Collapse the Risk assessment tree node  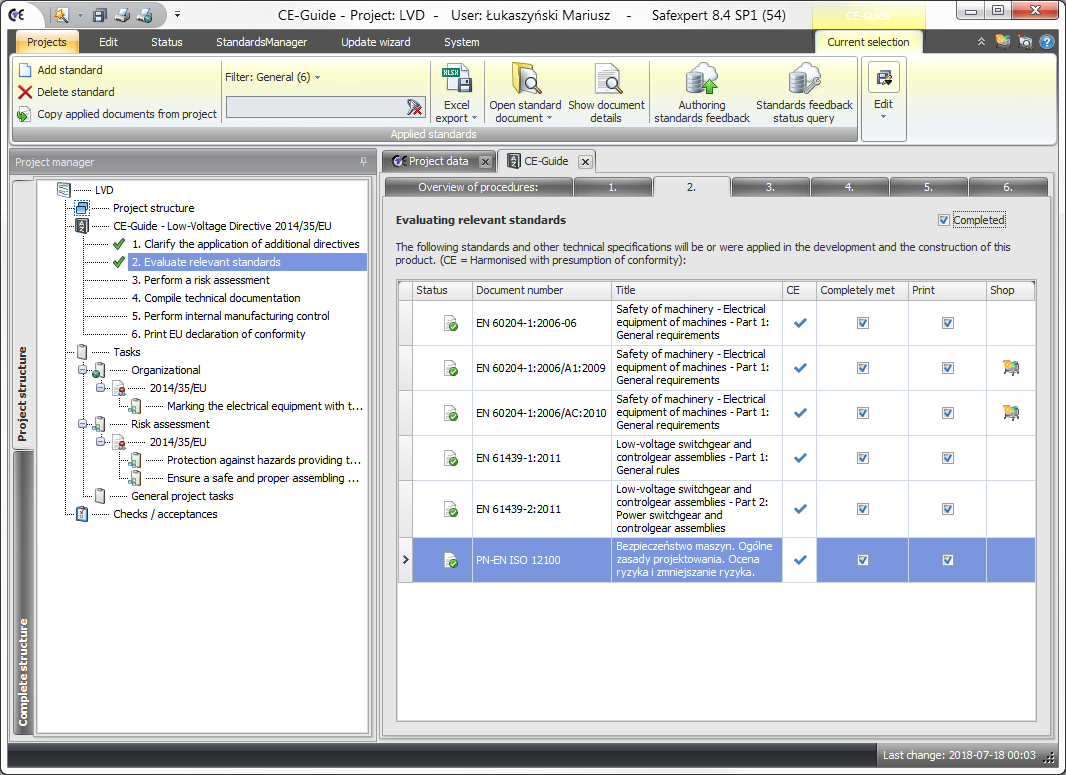click(x=83, y=424)
